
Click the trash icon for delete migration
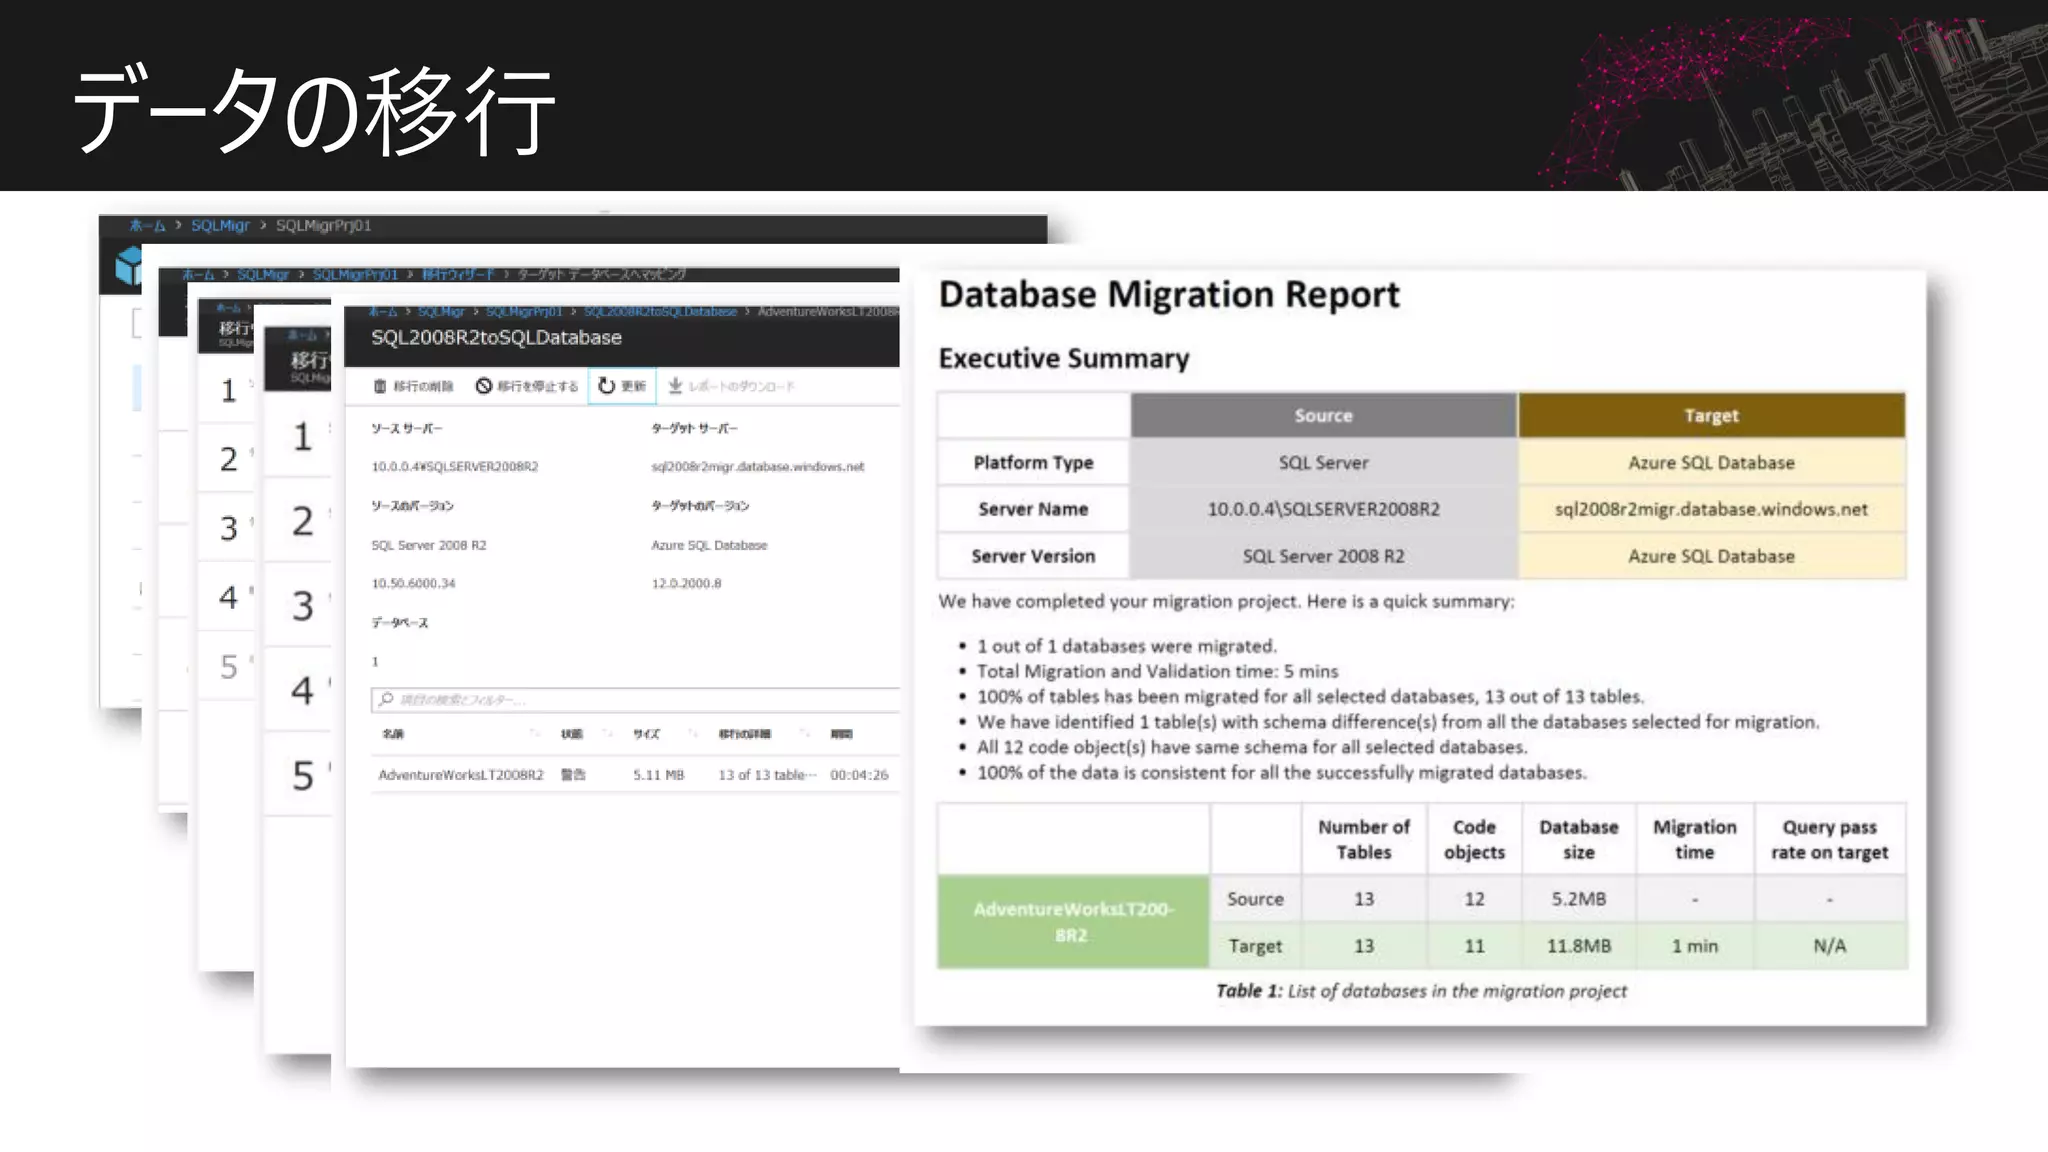pyautogui.click(x=380, y=386)
